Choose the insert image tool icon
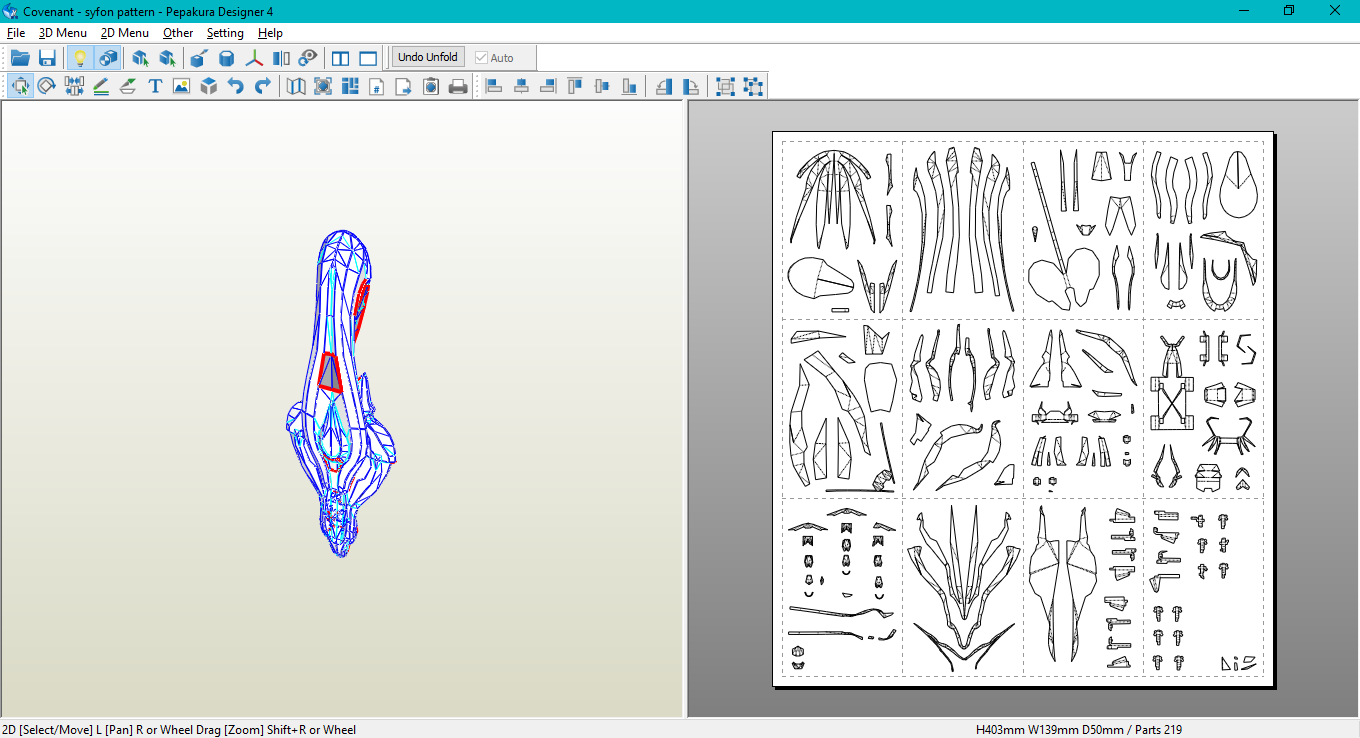This screenshot has width=1360, height=738. [181, 87]
